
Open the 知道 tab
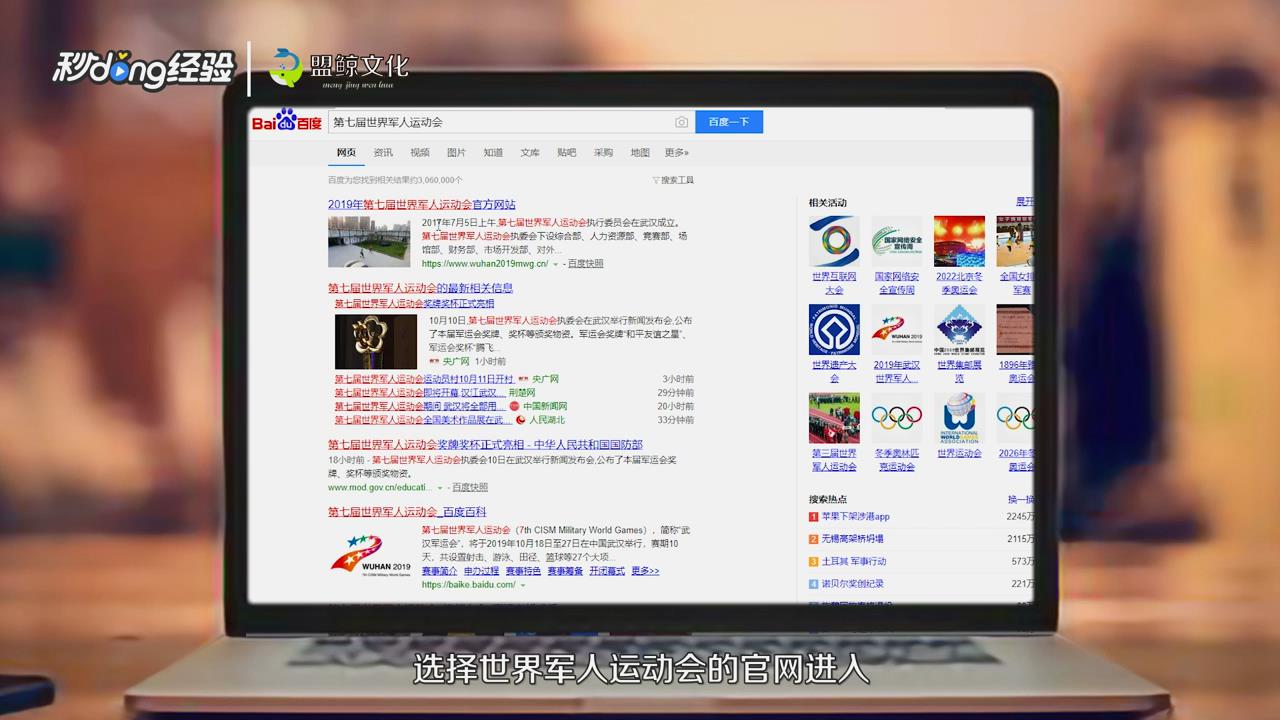pyautogui.click(x=493, y=153)
